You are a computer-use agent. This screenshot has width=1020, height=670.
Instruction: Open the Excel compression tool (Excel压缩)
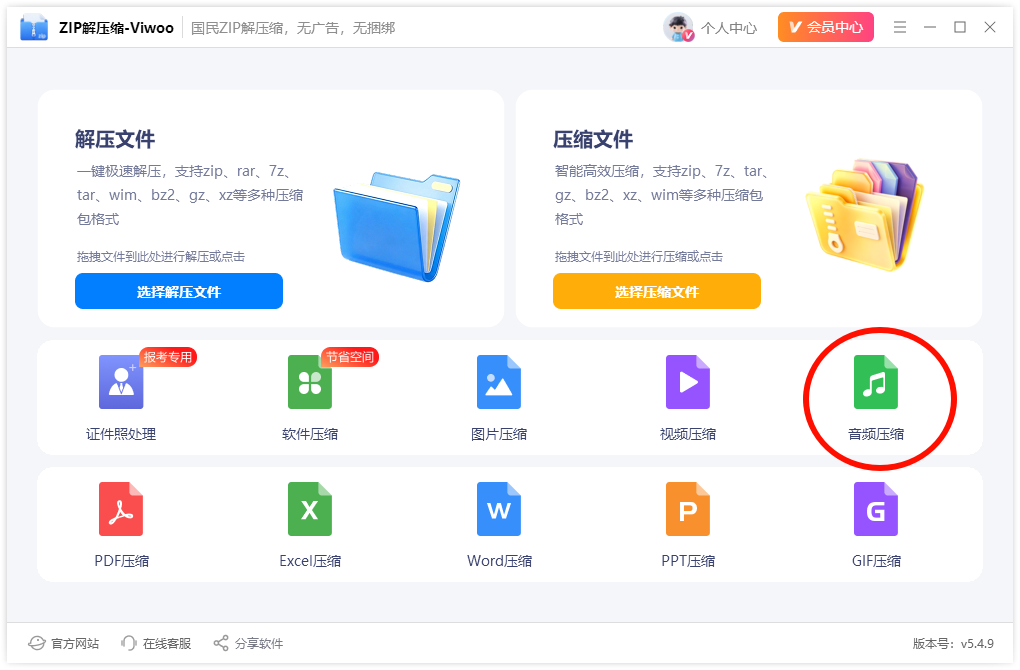click(x=310, y=524)
